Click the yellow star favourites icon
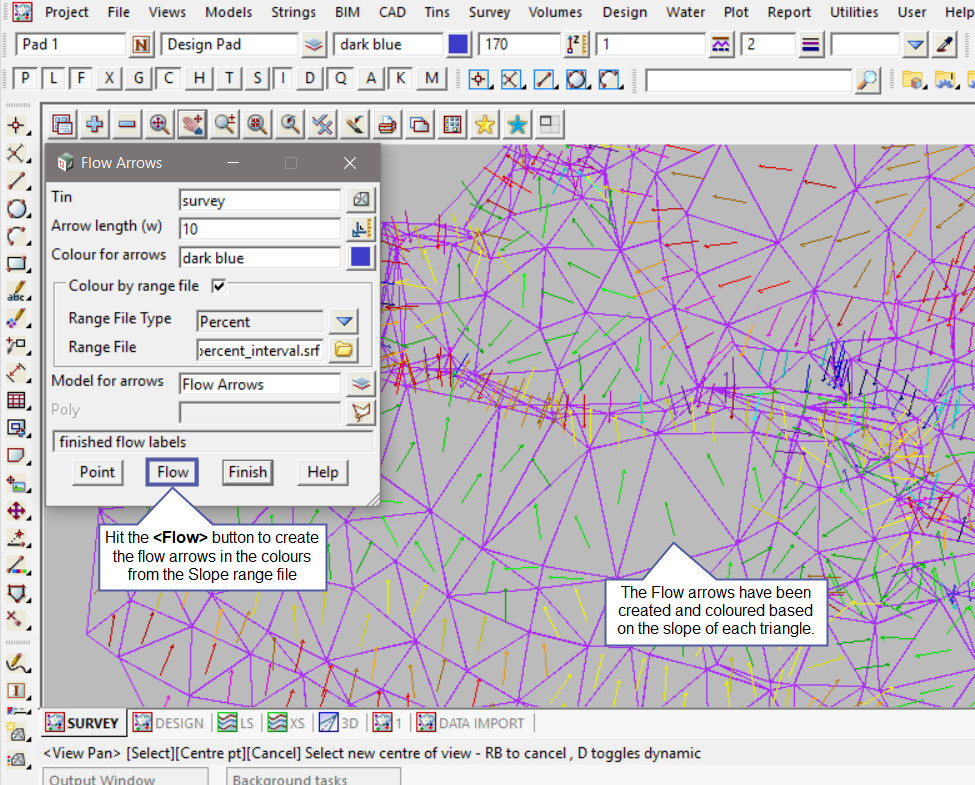Image resolution: width=975 pixels, height=785 pixels. tap(485, 124)
